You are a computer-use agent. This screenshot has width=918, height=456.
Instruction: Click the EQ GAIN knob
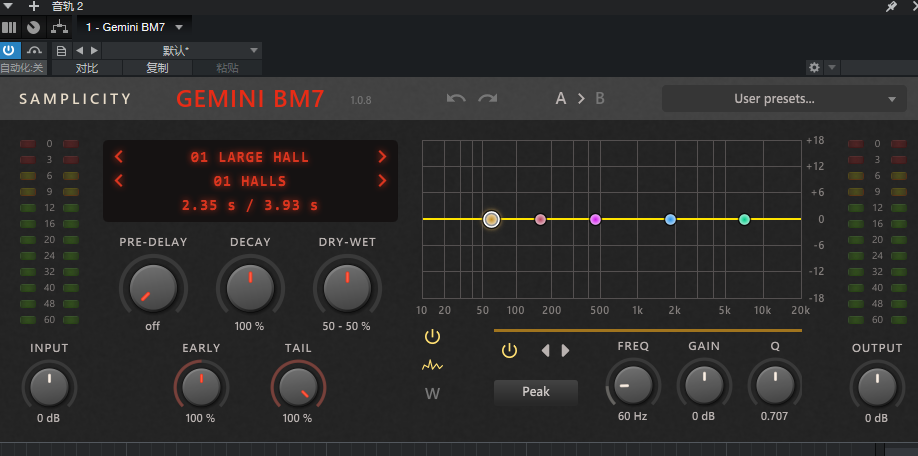(704, 385)
